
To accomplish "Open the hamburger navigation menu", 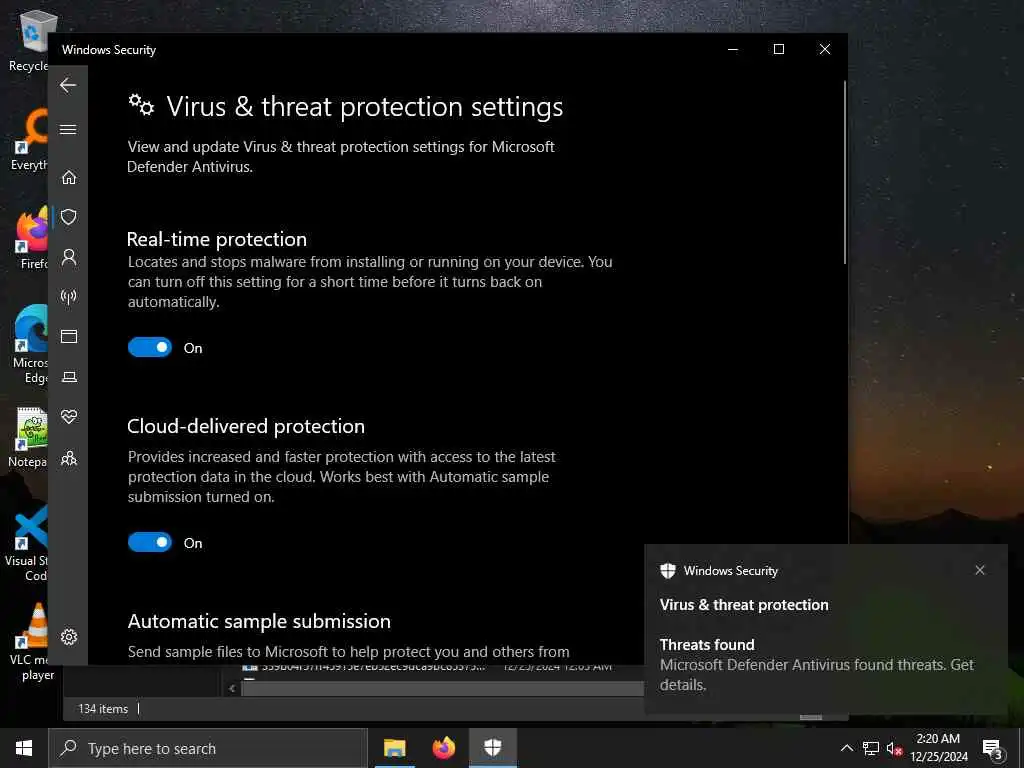I will click(x=68, y=129).
